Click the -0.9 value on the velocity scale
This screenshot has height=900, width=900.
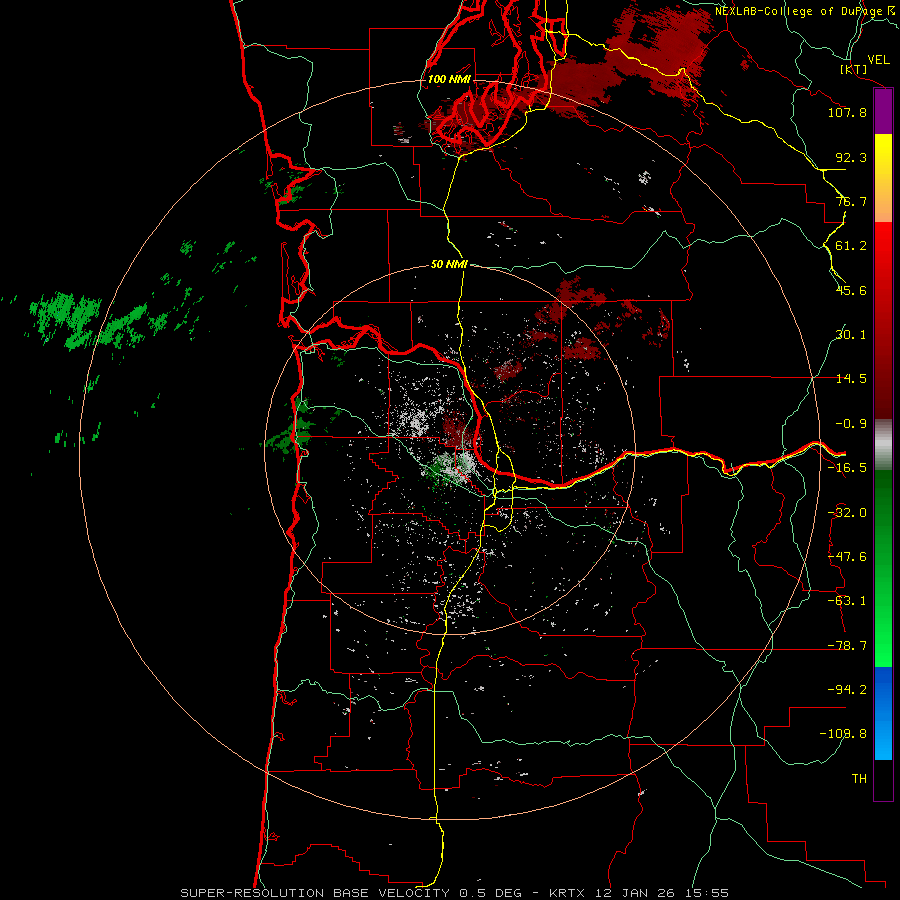coord(851,424)
